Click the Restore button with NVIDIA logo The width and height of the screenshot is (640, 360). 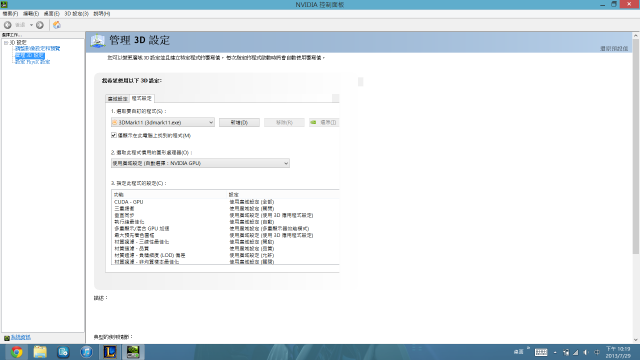324,122
